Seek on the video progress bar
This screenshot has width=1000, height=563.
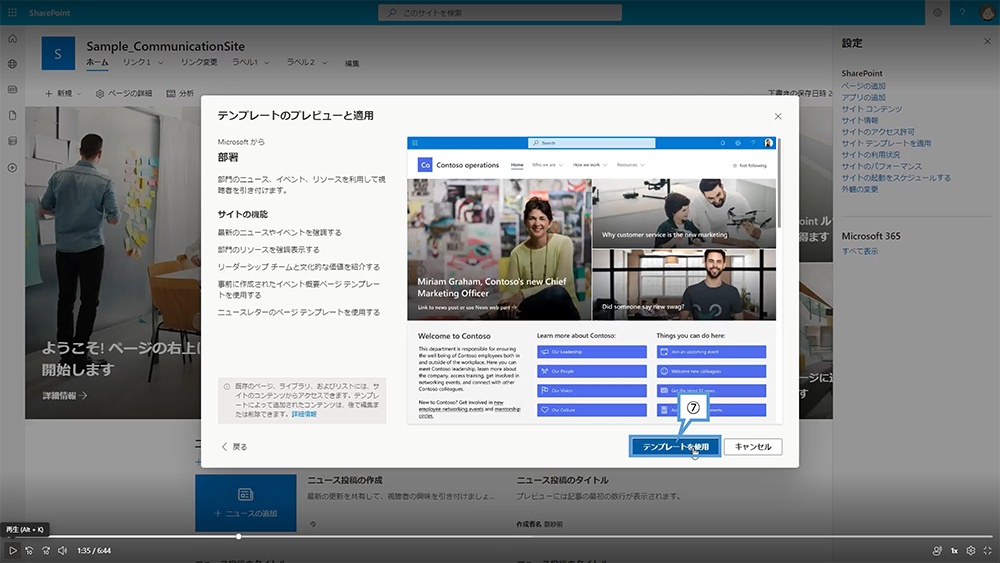pos(500,537)
